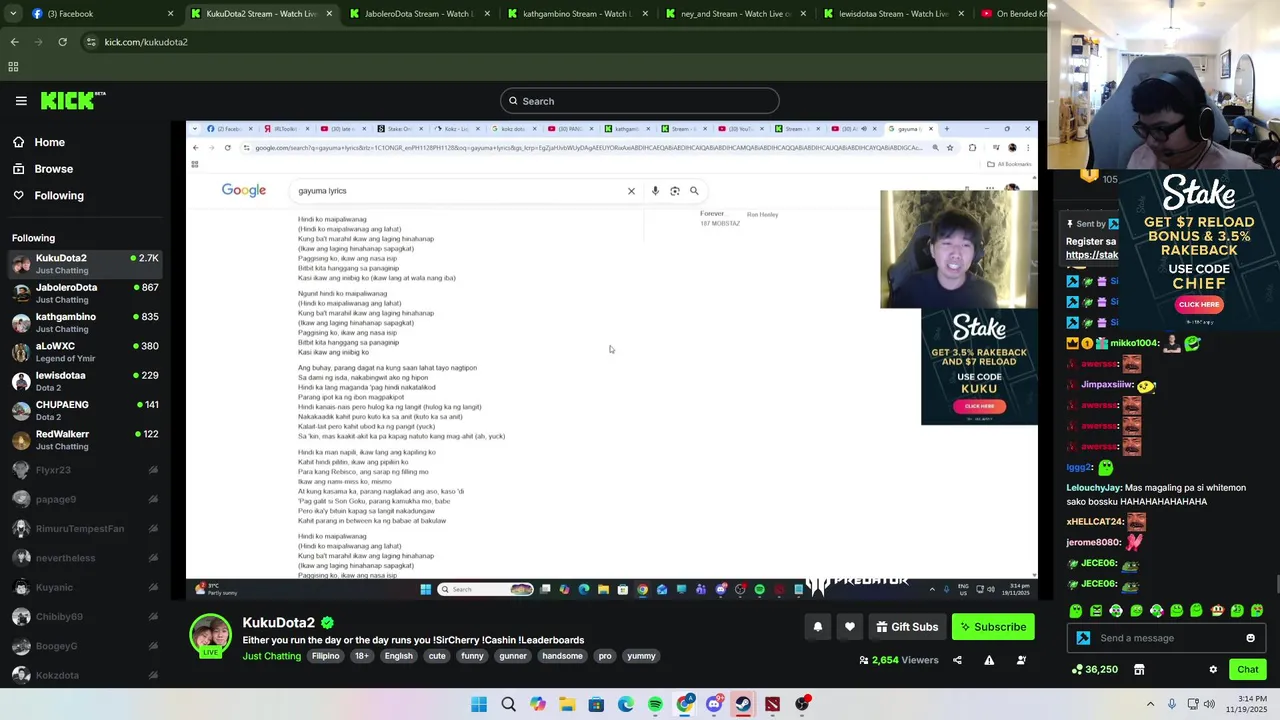Toggle stream notifications bell

pyautogui.click(x=817, y=627)
